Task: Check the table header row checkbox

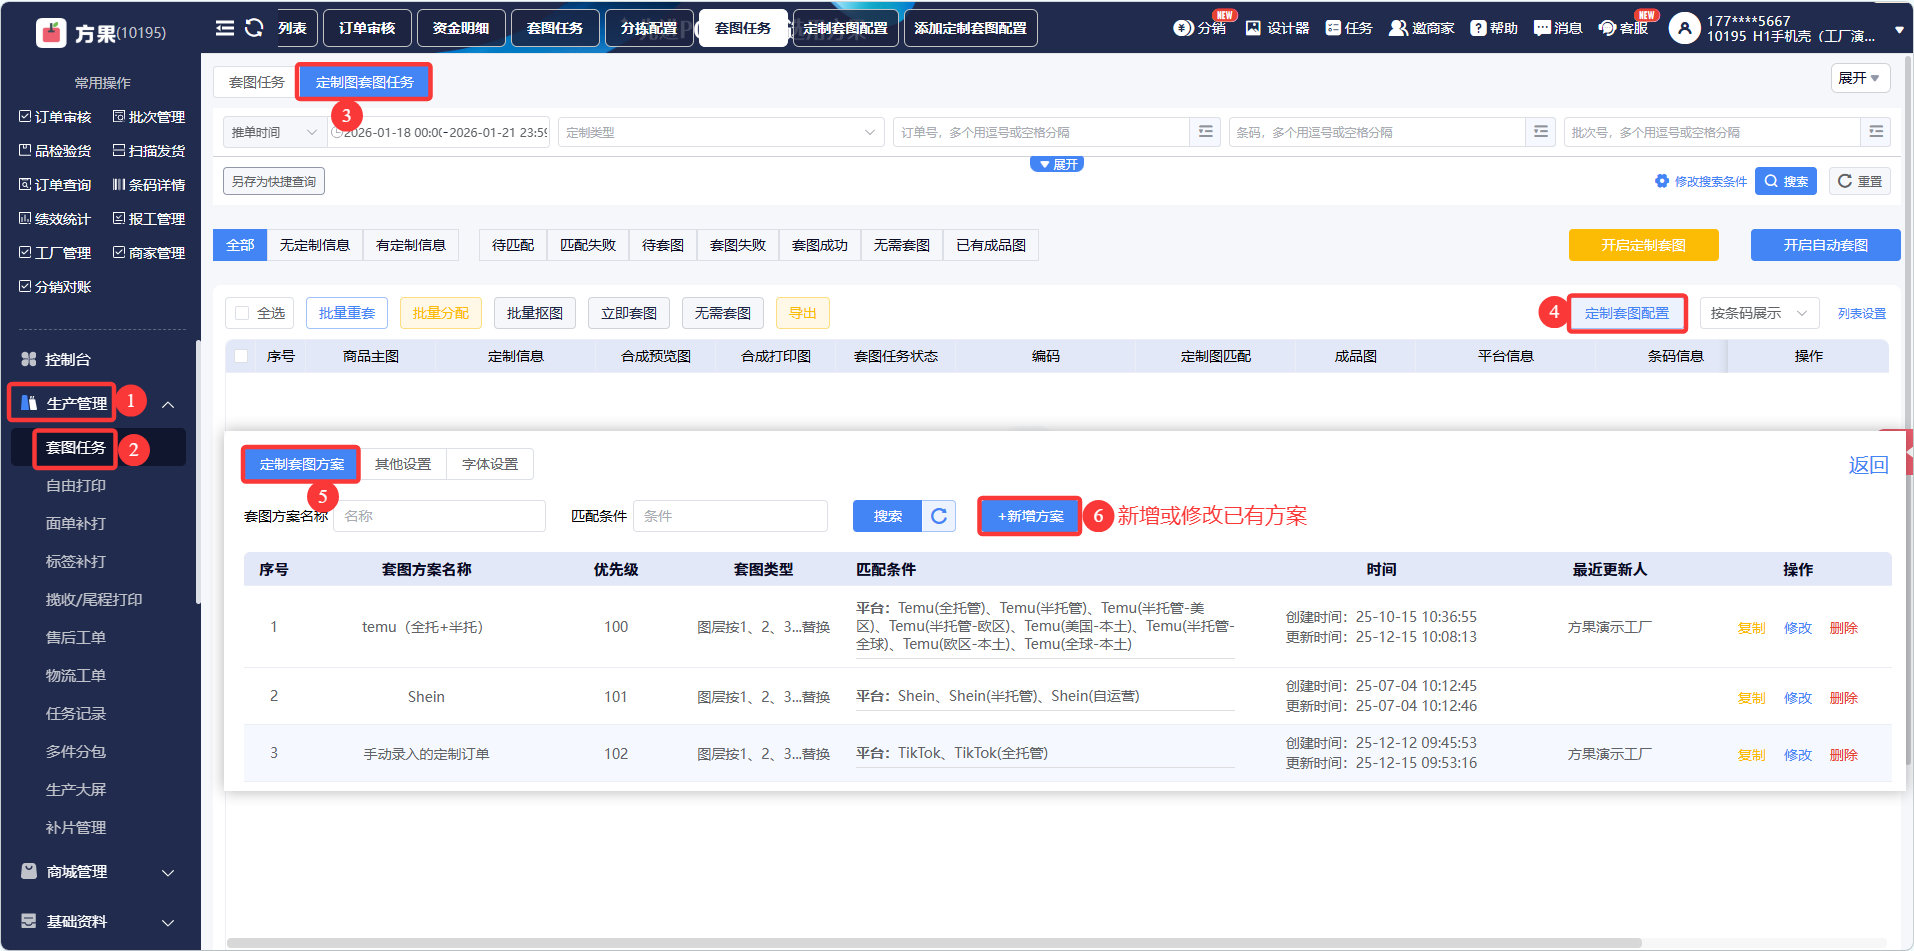Action: (x=241, y=356)
